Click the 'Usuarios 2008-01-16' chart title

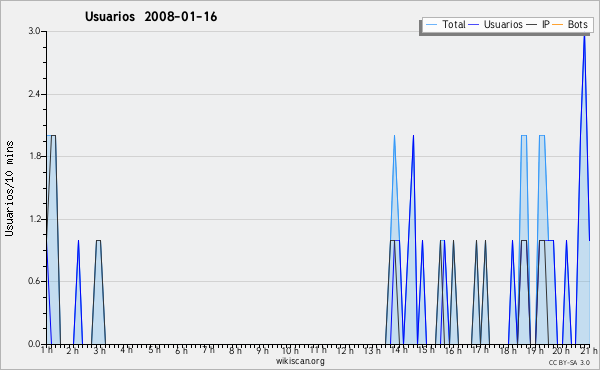tap(151, 17)
